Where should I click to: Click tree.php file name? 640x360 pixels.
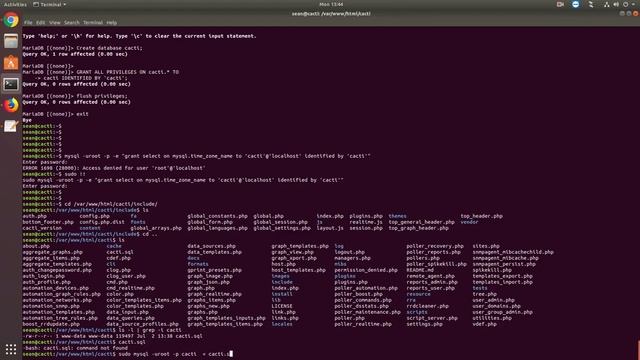click(x=484, y=294)
